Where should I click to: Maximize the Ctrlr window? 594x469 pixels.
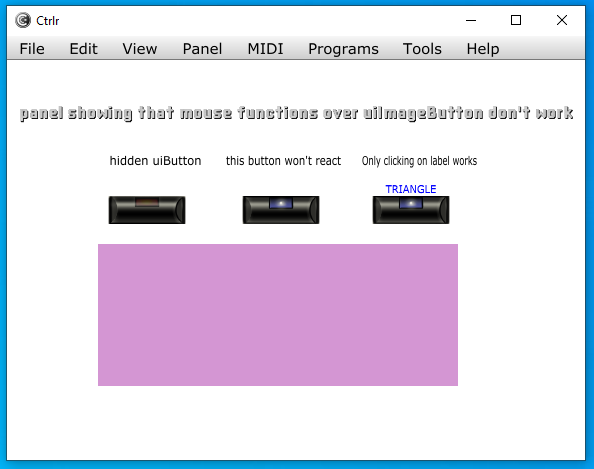click(516, 20)
